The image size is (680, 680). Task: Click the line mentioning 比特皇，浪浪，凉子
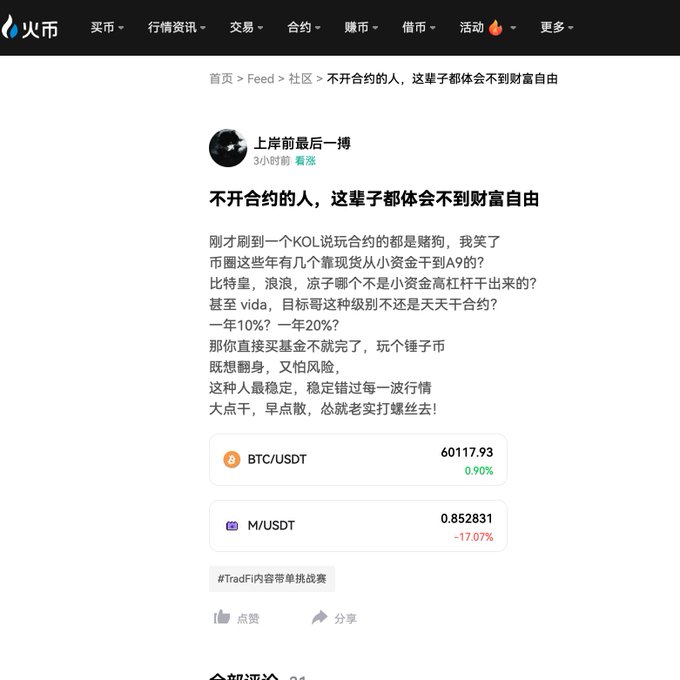tap(373, 284)
